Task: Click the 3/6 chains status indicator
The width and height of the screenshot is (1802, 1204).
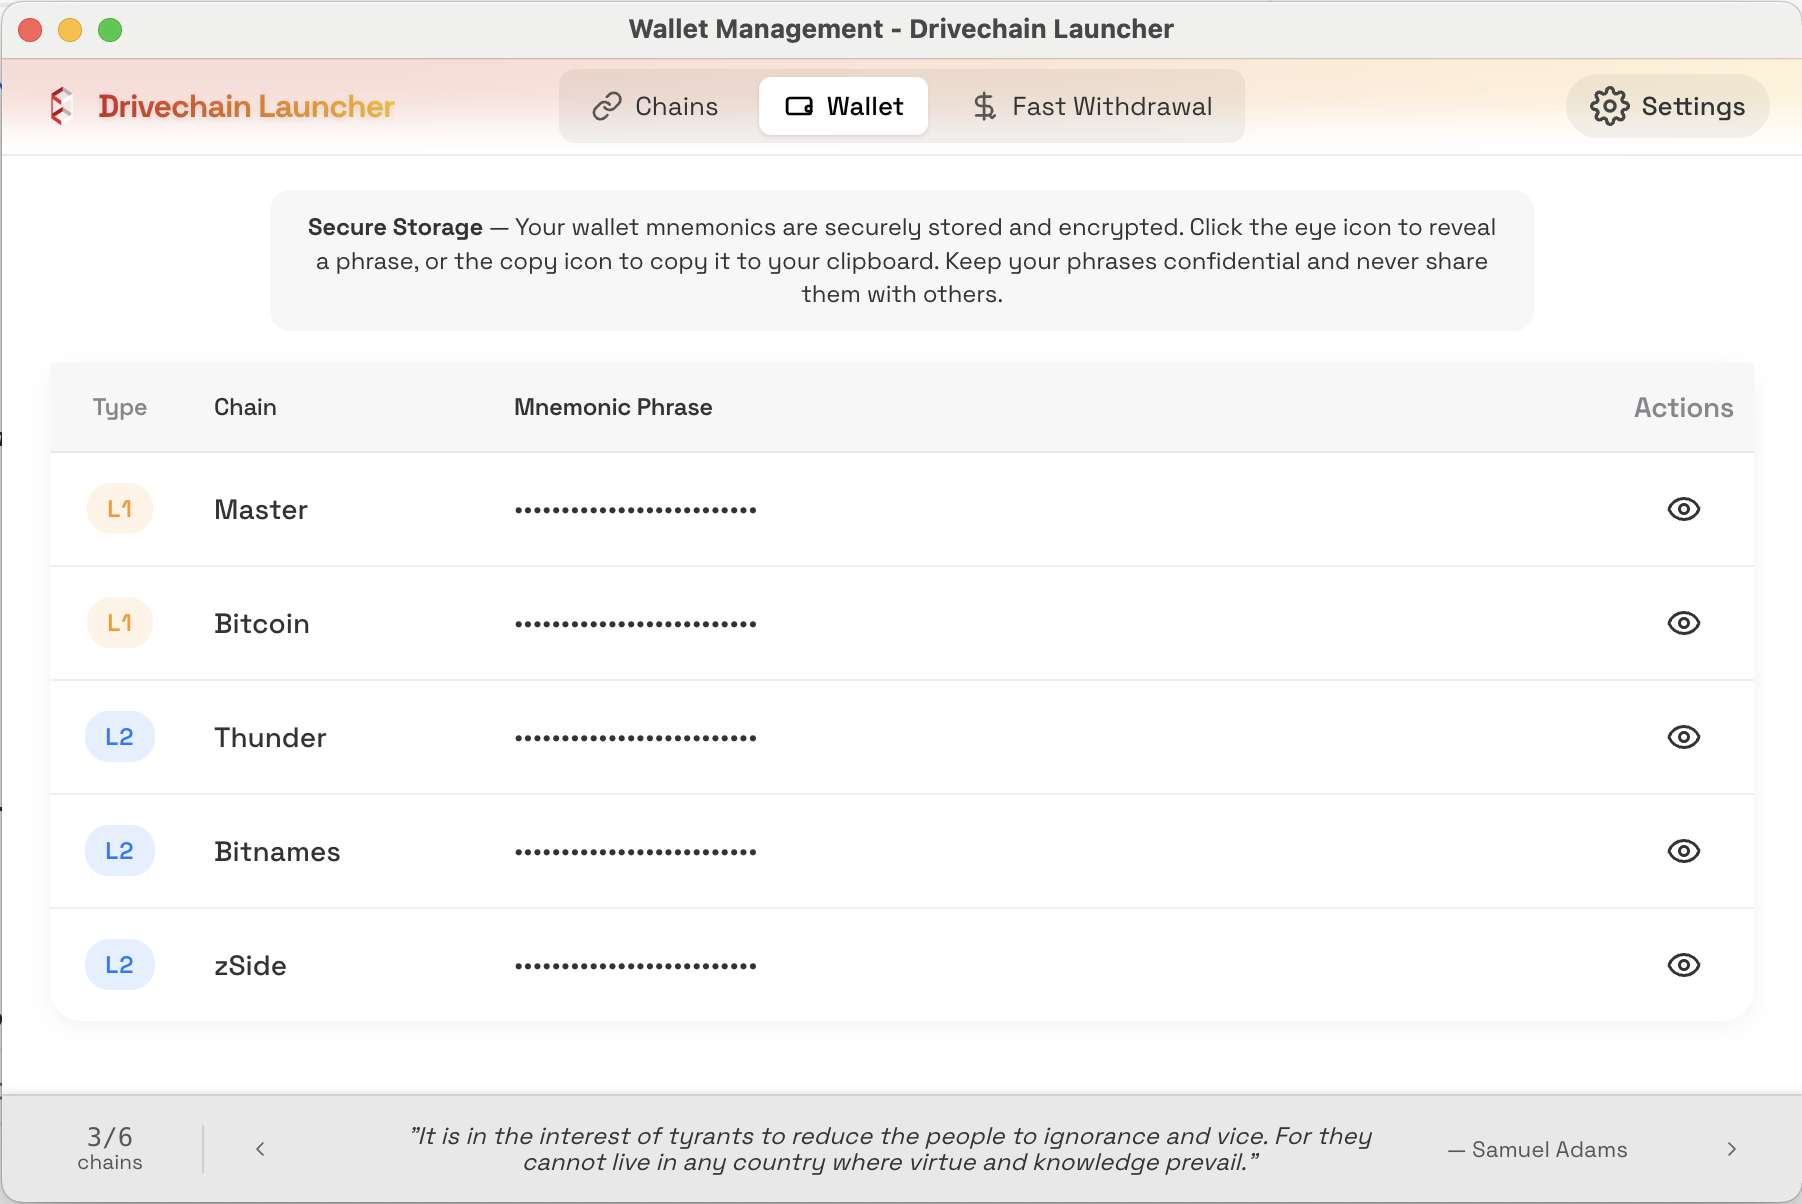Action: [x=110, y=1148]
